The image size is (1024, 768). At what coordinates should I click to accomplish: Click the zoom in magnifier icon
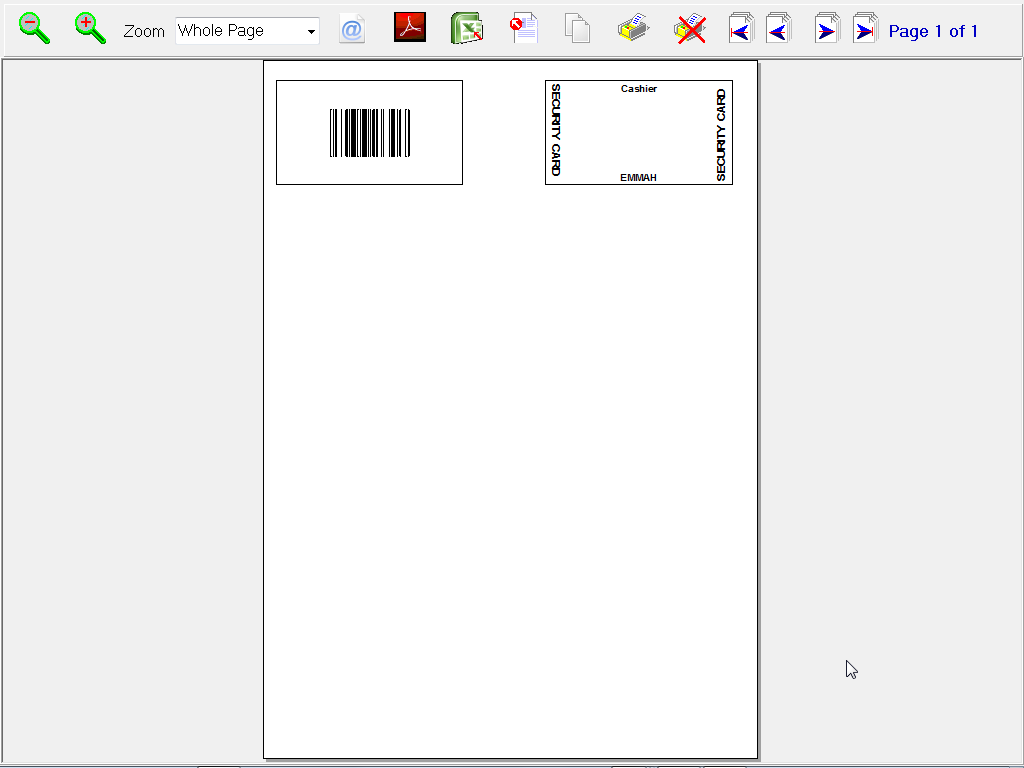coord(91,29)
